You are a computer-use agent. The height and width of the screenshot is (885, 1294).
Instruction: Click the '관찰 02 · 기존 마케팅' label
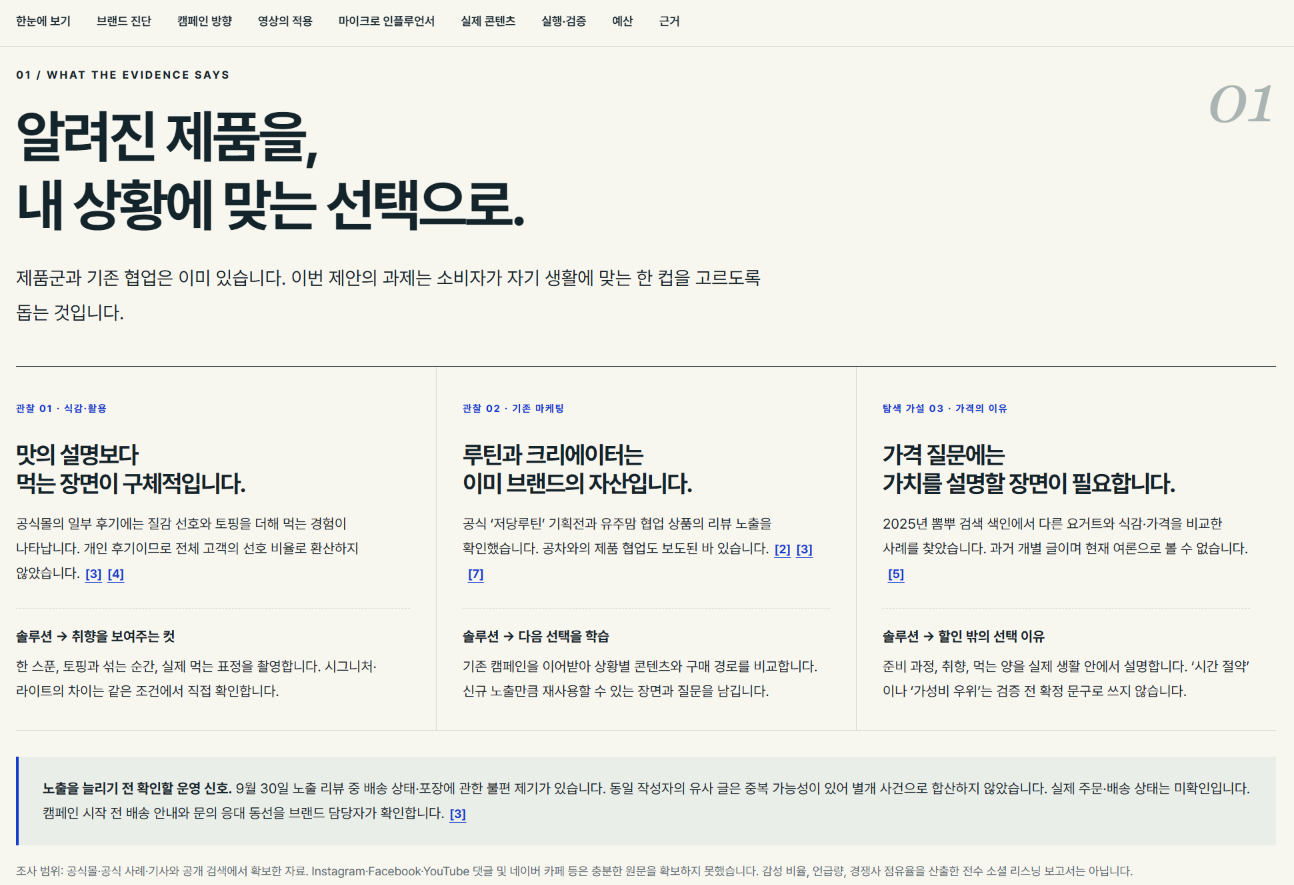[x=513, y=409]
